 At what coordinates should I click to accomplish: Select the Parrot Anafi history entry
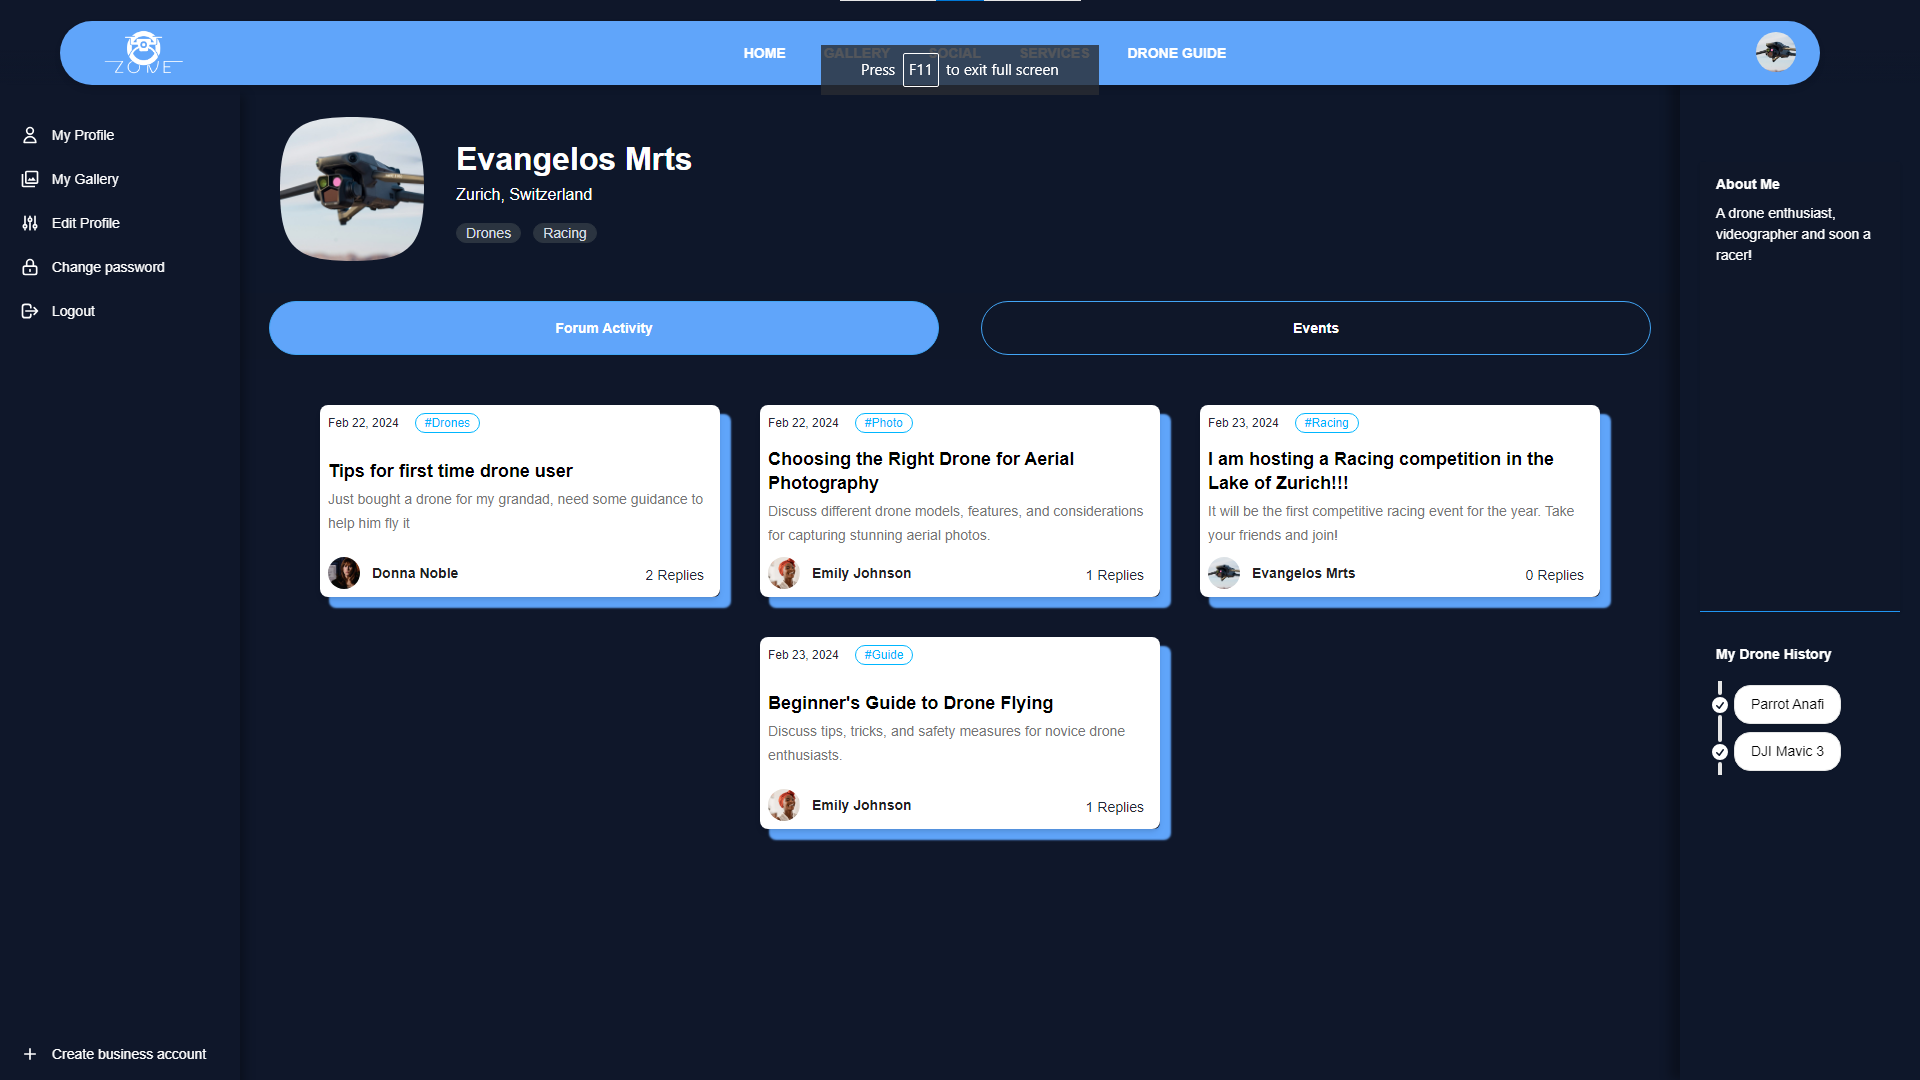(x=1787, y=705)
